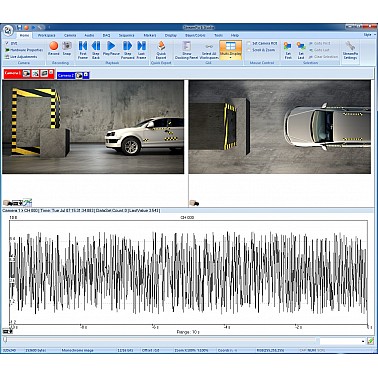
Task: Click the camera icon under right video
Action: [x=194, y=203]
